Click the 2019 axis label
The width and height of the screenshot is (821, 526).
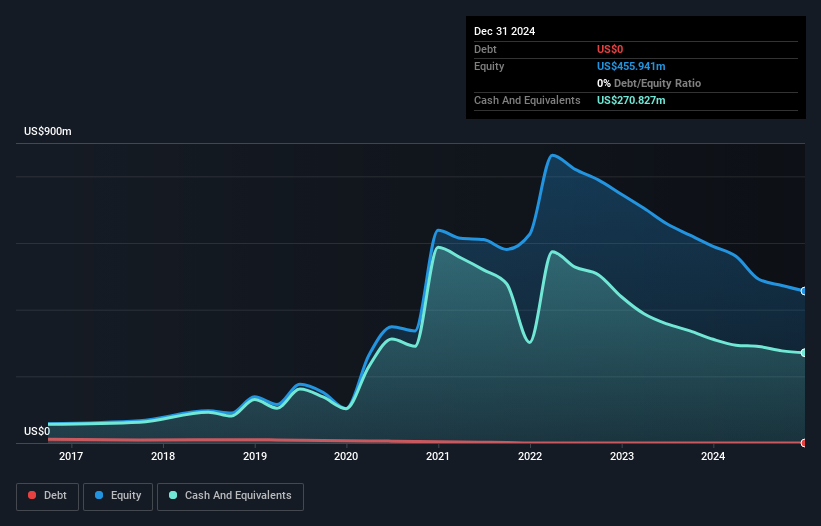tap(254, 456)
